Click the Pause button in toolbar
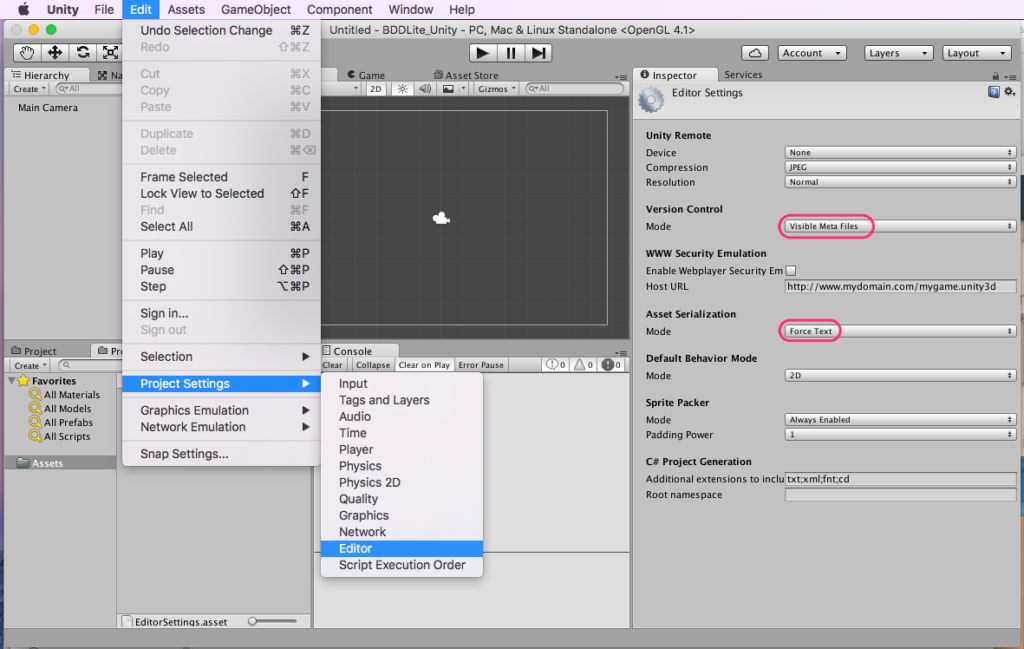1024x649 pixels. [511, 53]
